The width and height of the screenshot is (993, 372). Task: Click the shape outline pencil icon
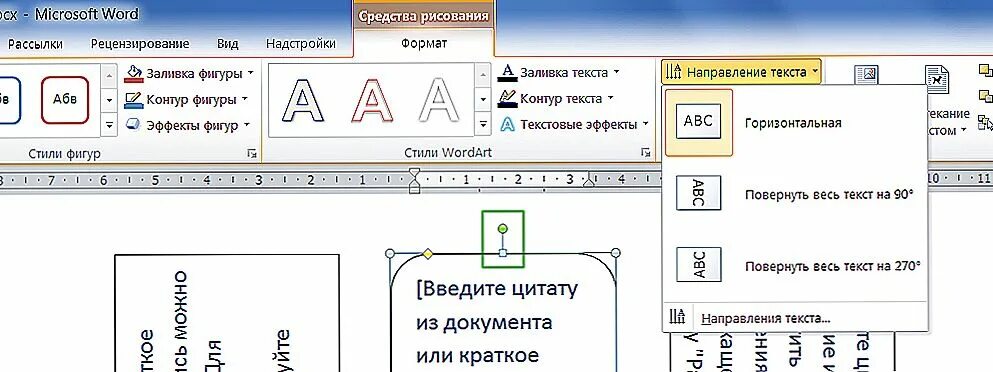(x=134, y=99)
